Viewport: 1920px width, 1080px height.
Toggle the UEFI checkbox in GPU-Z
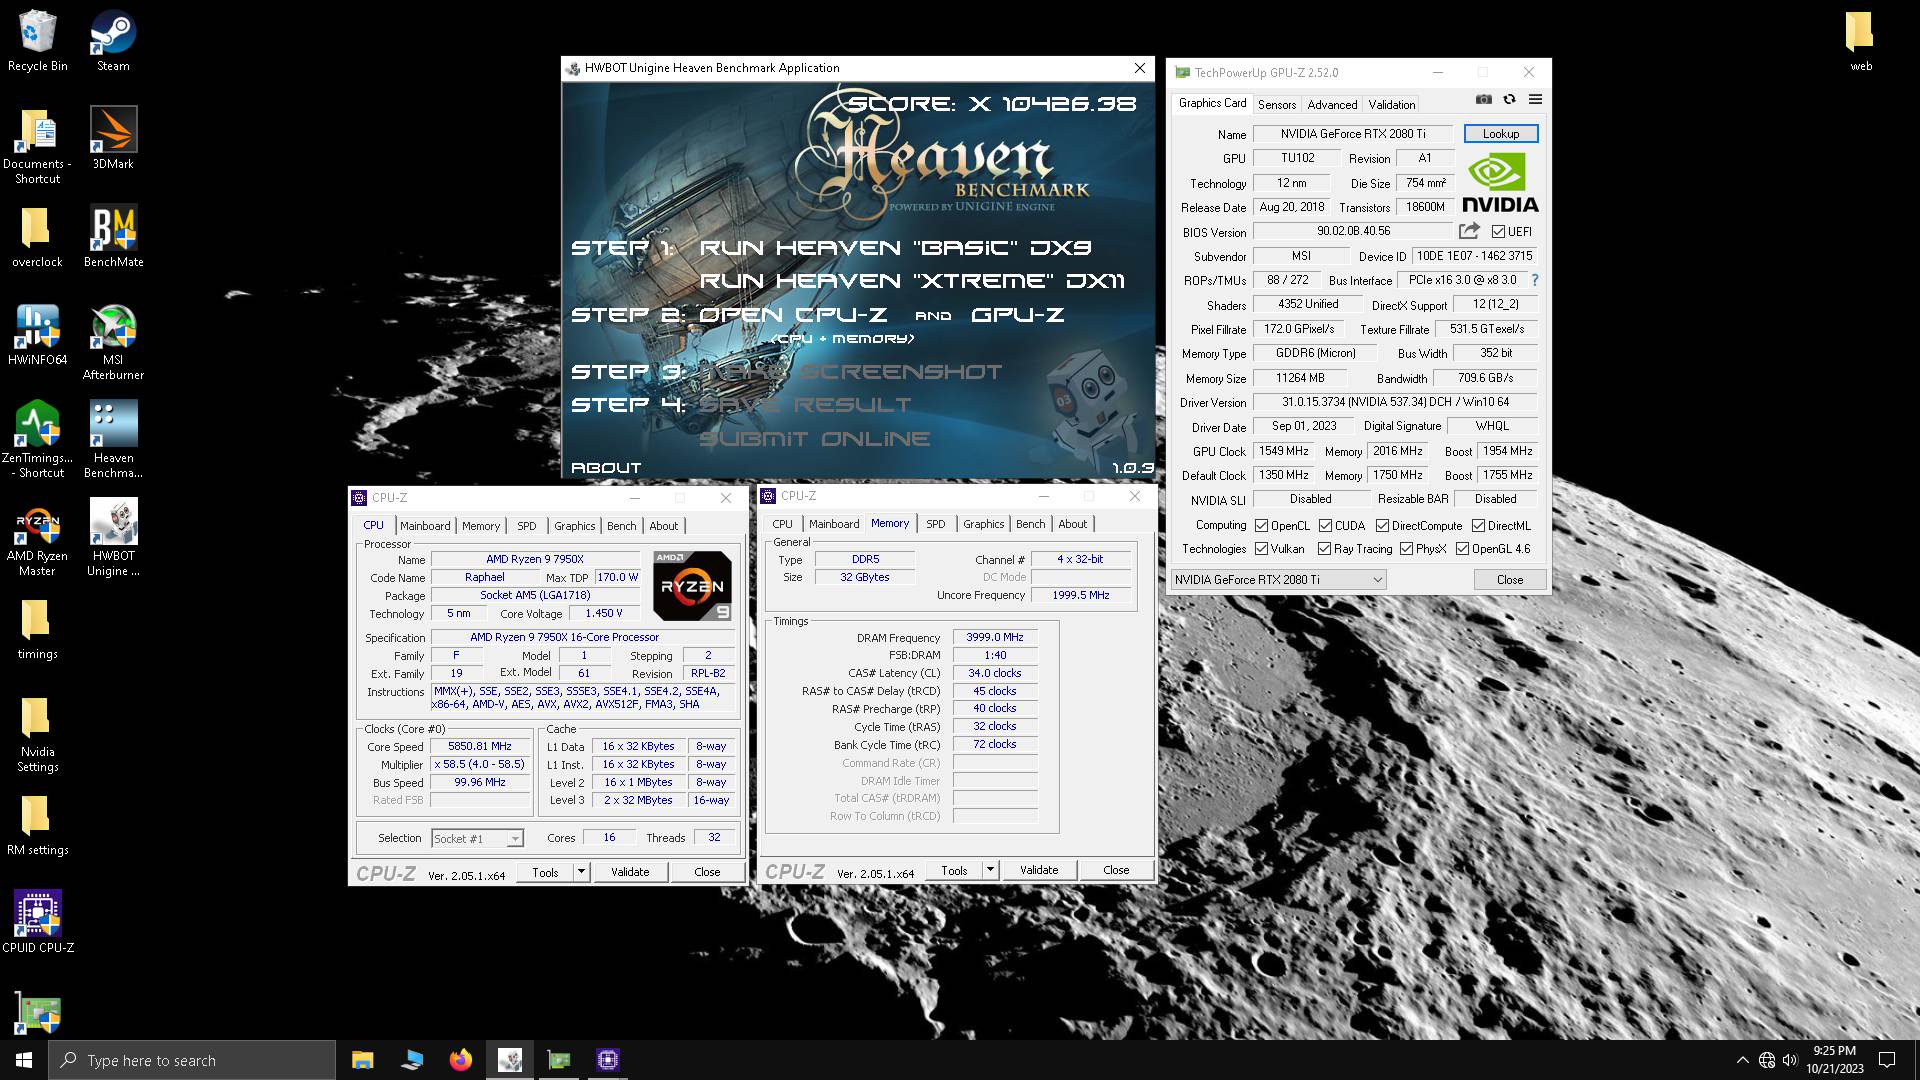tap(1498, 232)
